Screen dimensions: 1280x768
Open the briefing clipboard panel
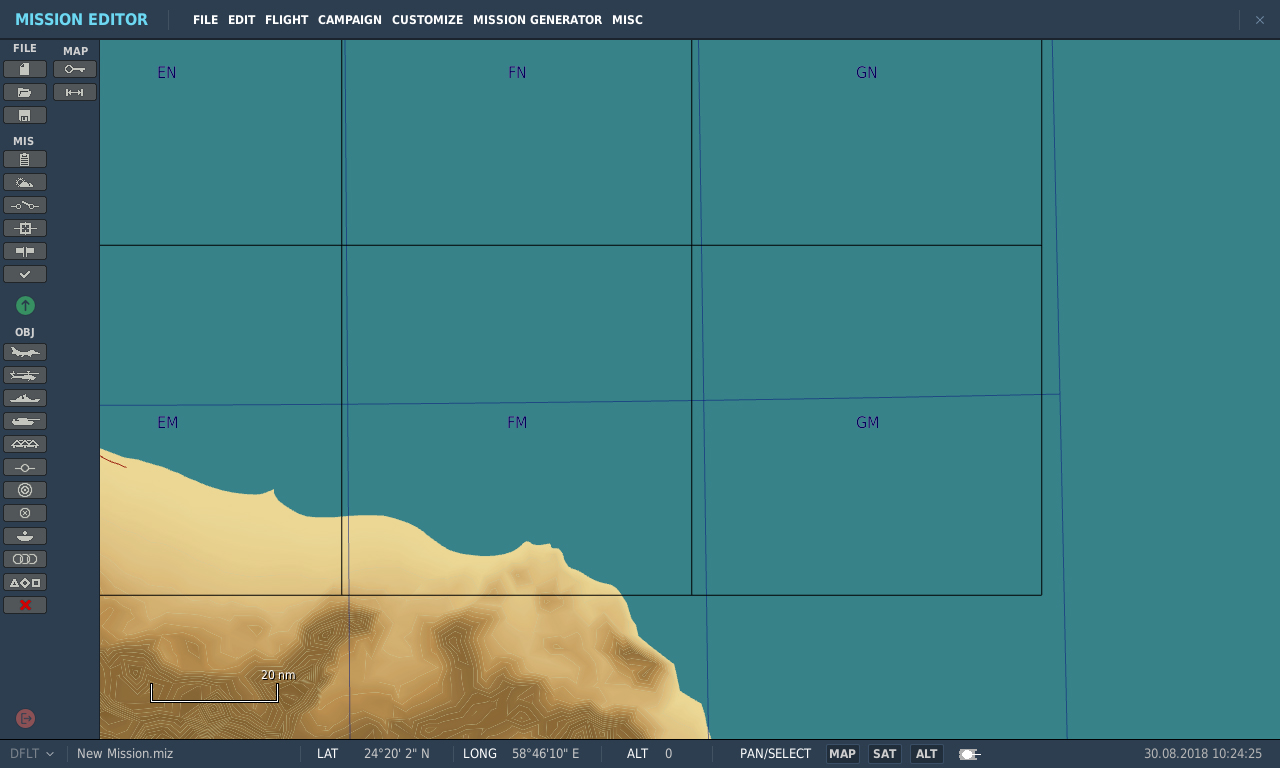tap(25, 159)
